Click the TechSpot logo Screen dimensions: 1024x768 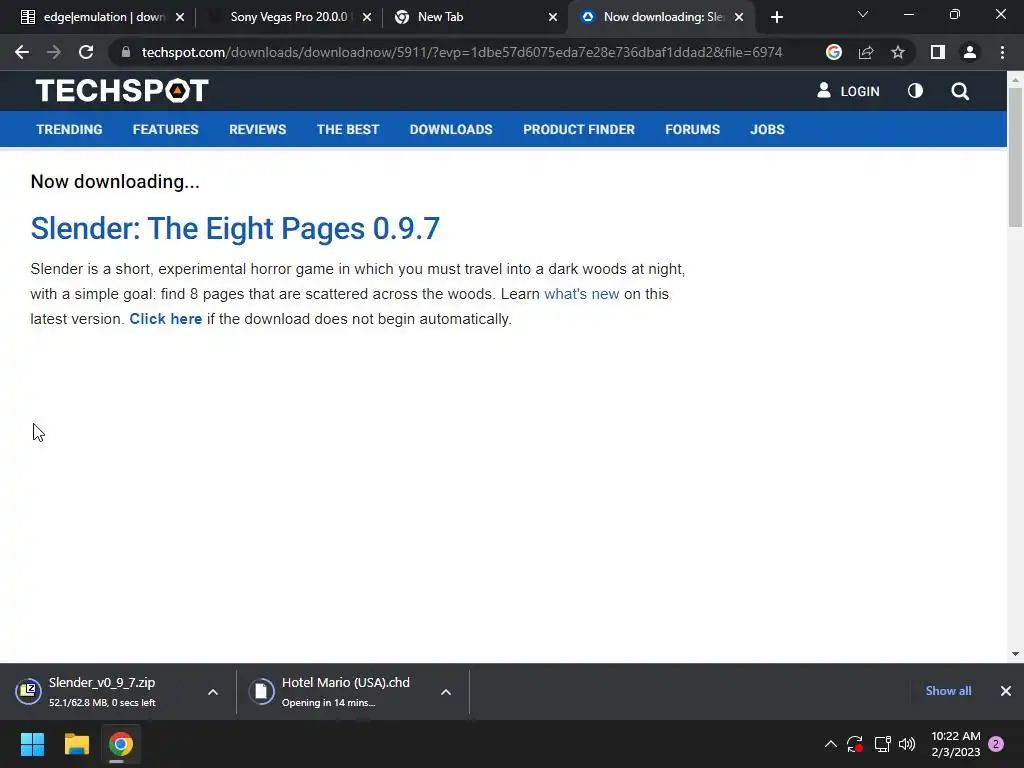[x=122, y=91]
